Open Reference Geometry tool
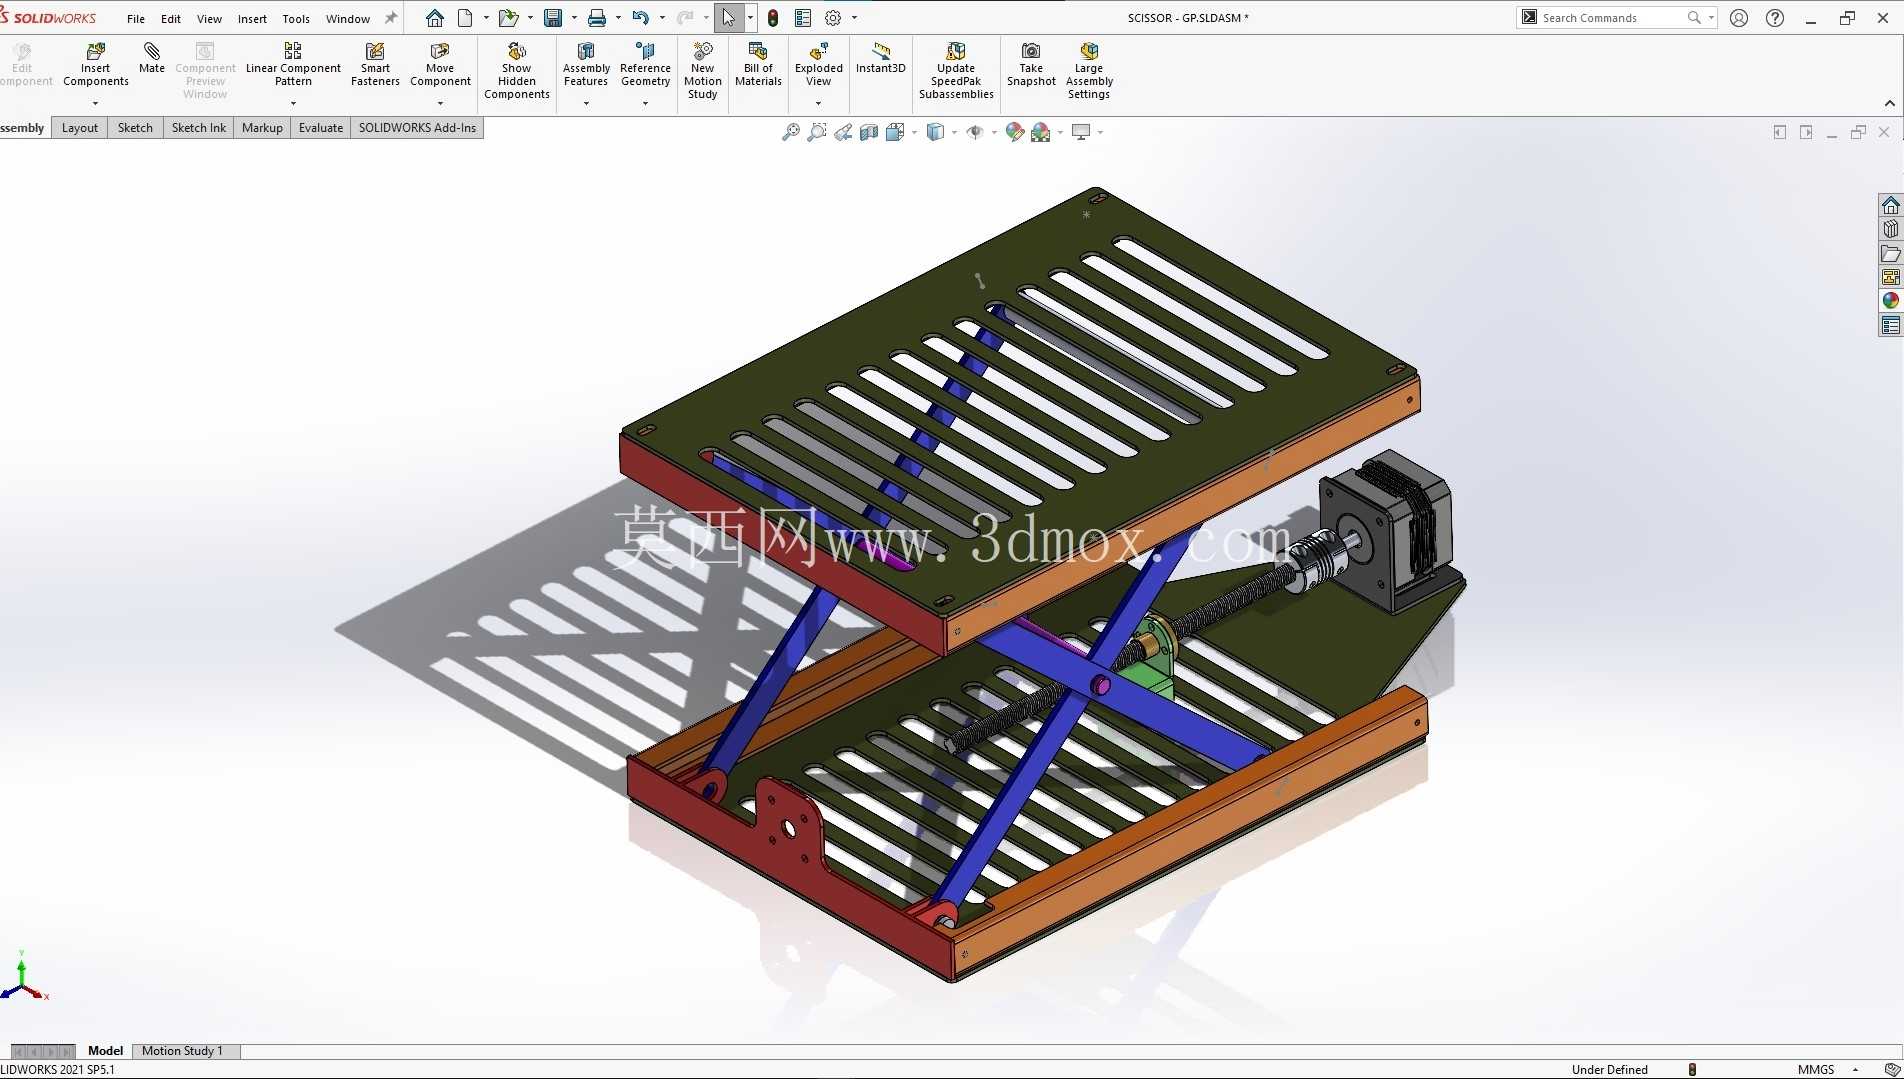This screenshot has height=1079, width=1904. [645, 64]
